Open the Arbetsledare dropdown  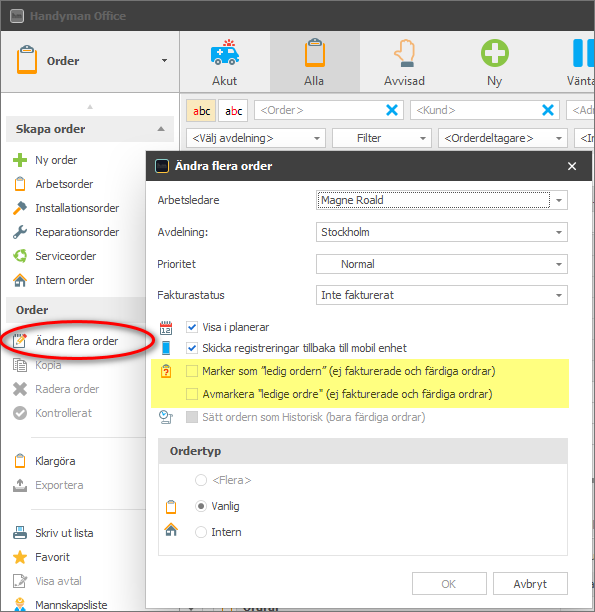442,200
